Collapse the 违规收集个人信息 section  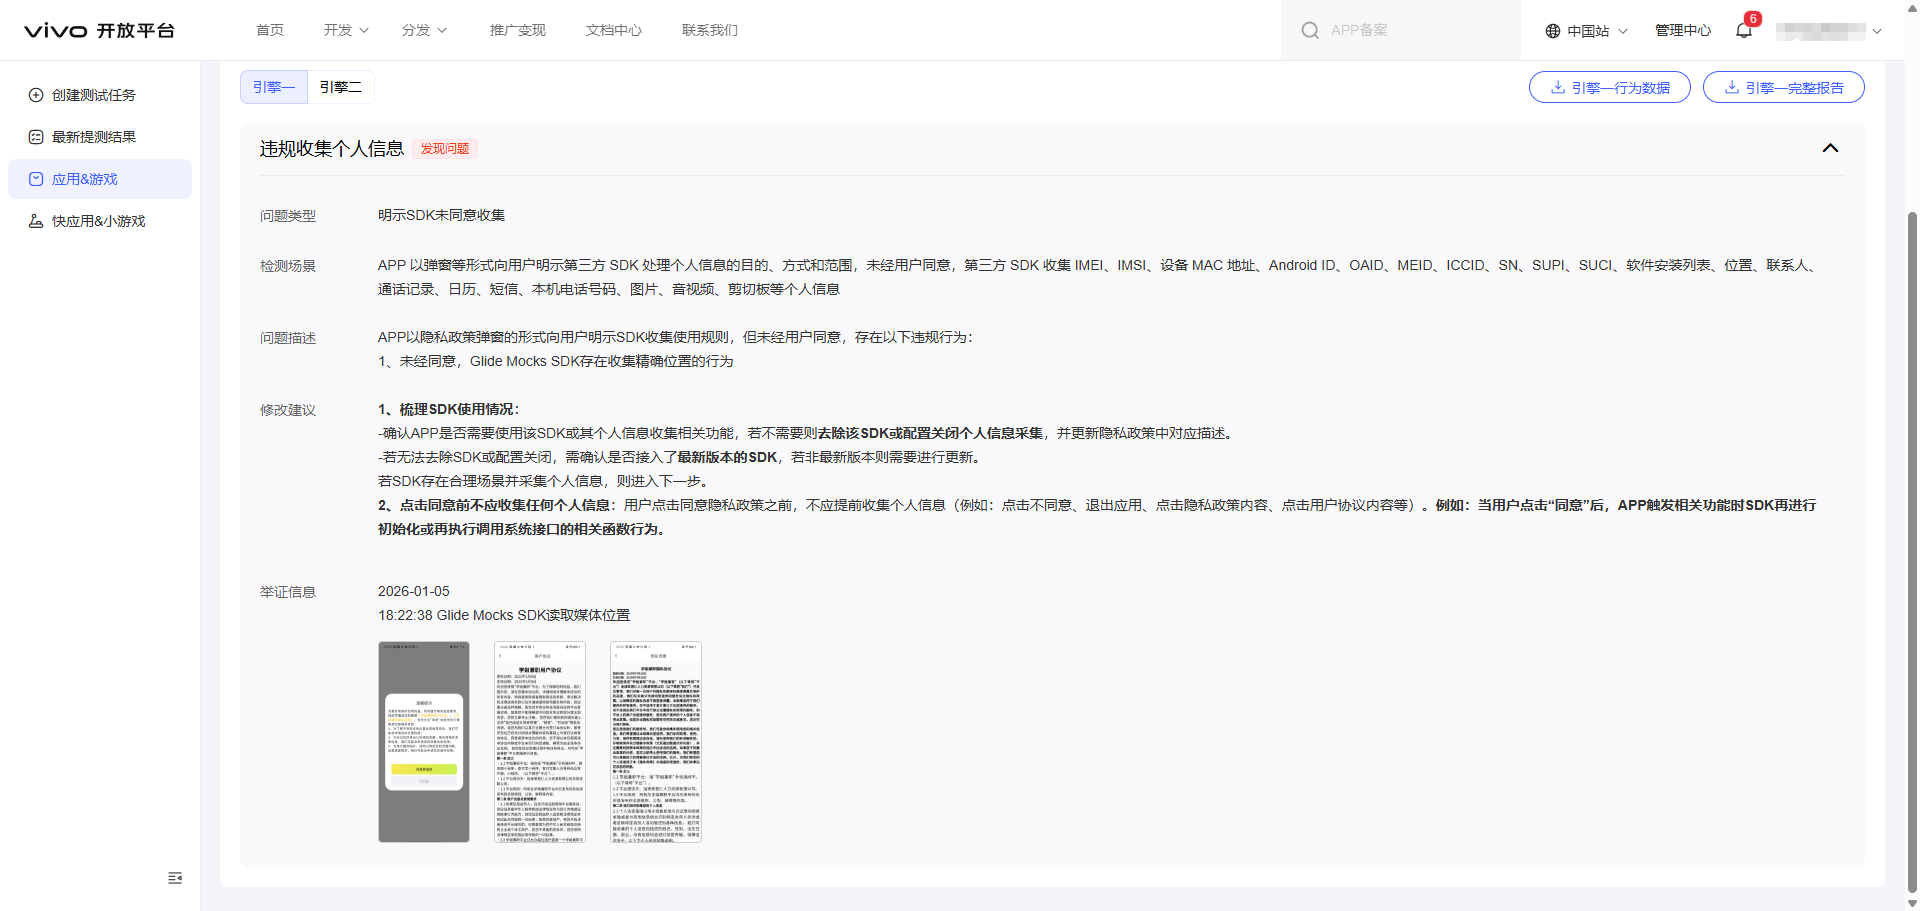[x=1830, y=148]
